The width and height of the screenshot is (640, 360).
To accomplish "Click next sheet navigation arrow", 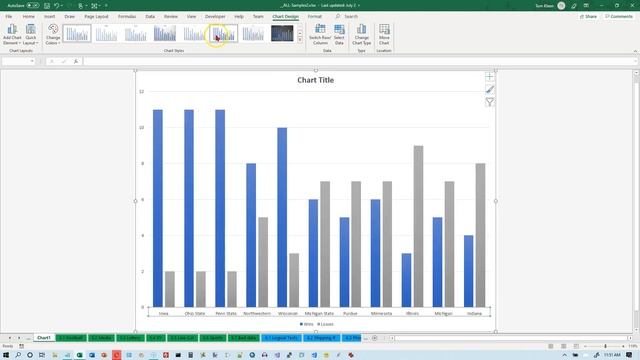I will (x=19, y=338).
